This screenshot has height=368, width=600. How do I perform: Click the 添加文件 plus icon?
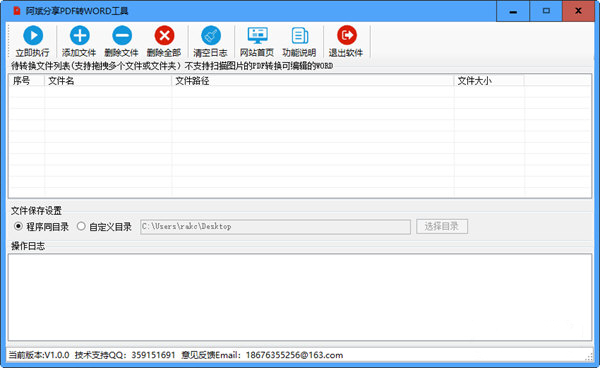click(80, 36)
